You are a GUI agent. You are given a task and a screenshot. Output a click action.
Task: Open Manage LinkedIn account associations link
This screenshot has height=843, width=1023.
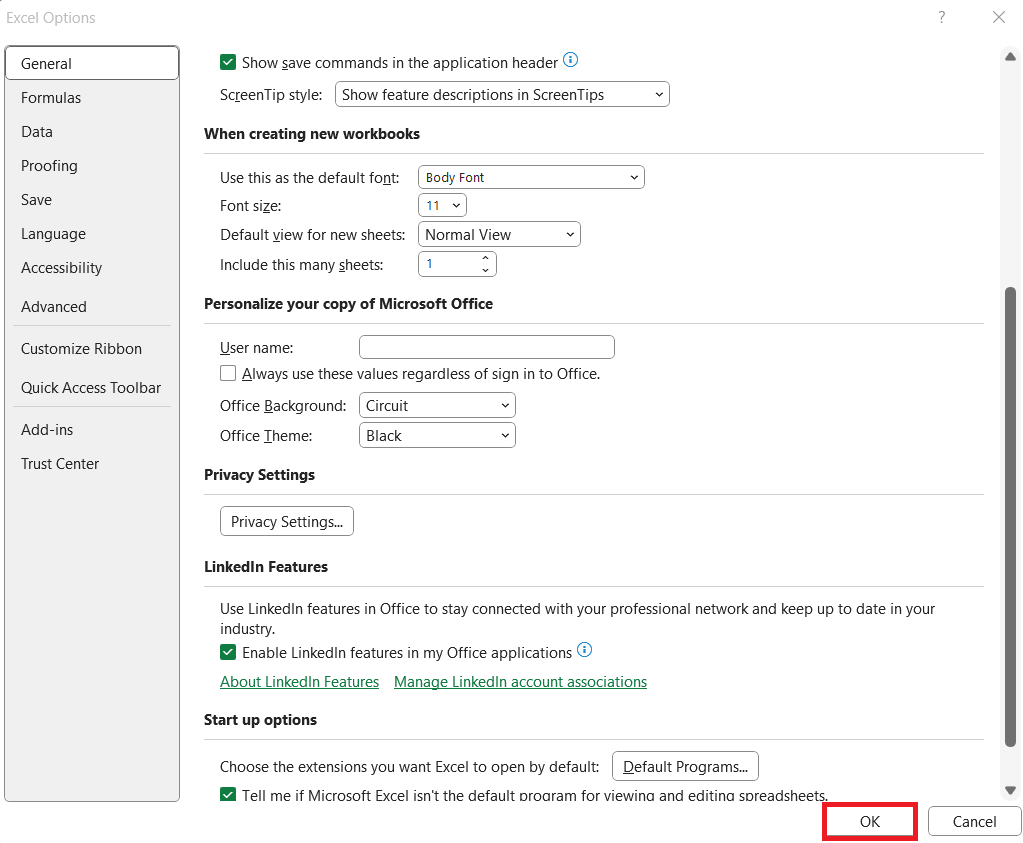click(521, 682)
